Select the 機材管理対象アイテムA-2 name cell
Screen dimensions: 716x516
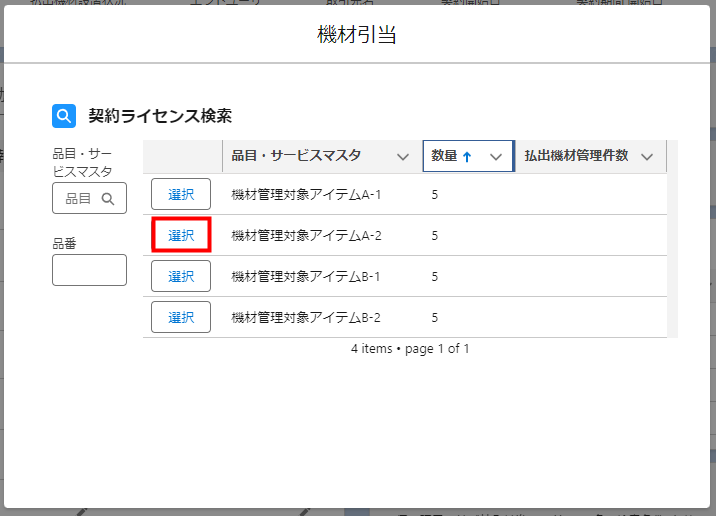pos(306,235)
